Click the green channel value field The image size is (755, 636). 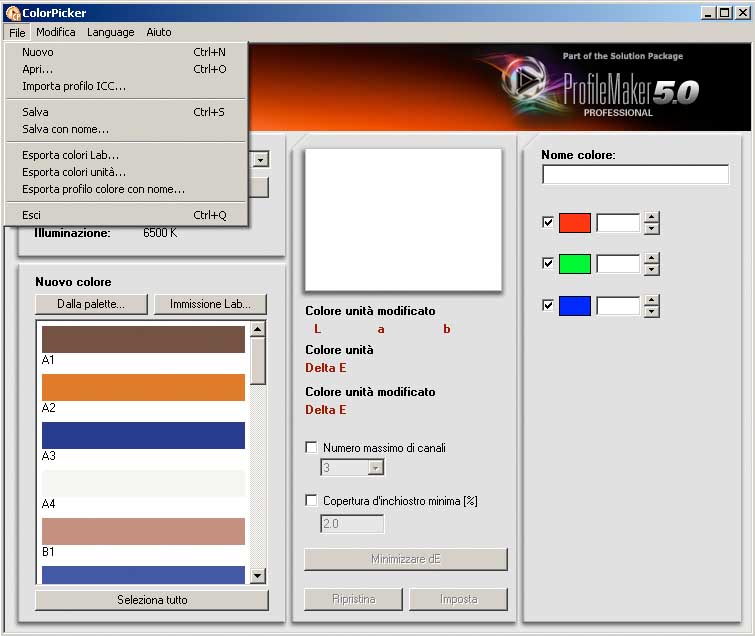point(618,264)
